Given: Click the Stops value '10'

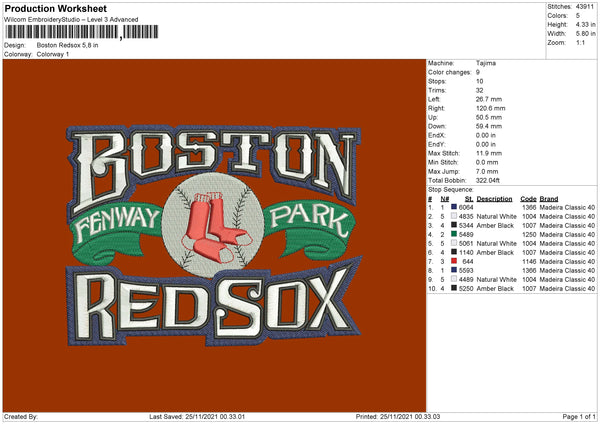Looking at the screenshot, I should (x=479, y=81).
